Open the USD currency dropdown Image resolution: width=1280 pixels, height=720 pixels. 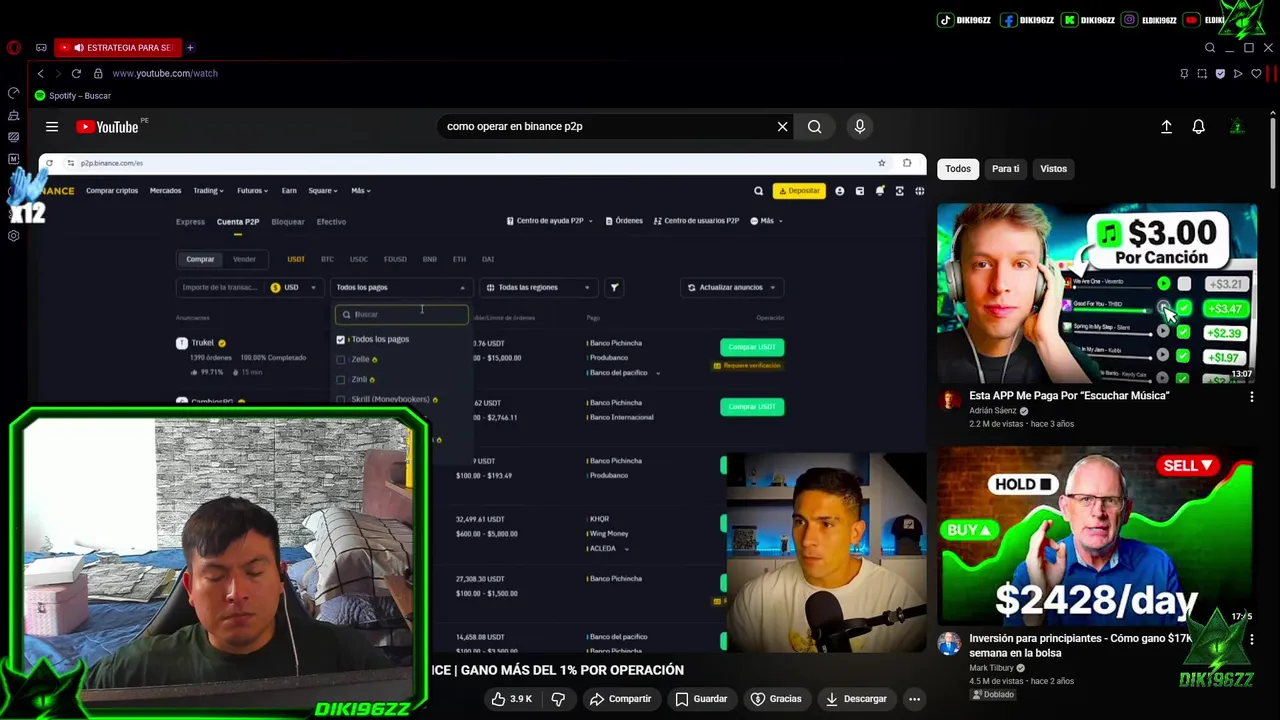(294, 287)
